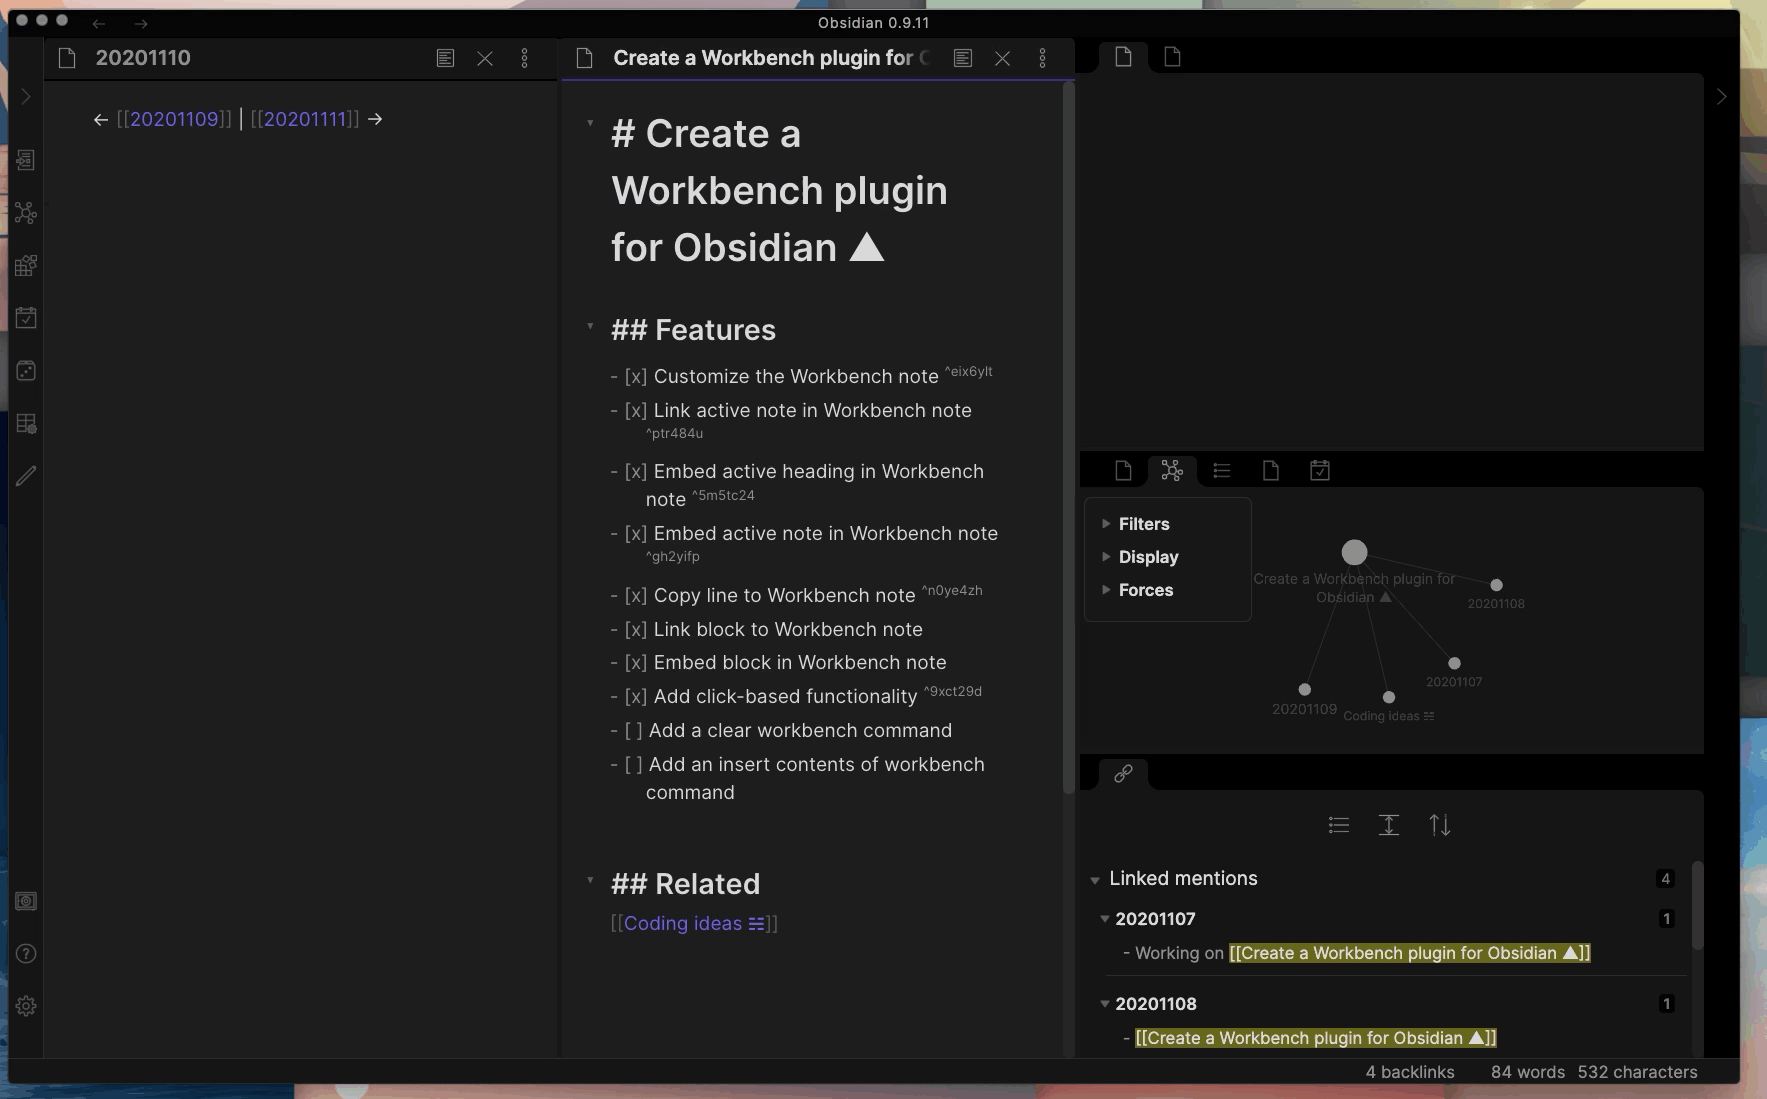Collapse the 20201108 backlink group

1105,1004
